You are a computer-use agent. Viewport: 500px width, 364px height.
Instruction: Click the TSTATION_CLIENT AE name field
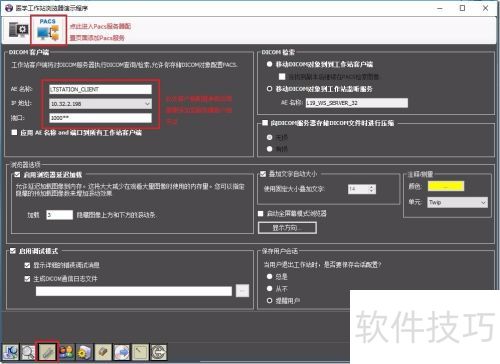coord(100,89)
